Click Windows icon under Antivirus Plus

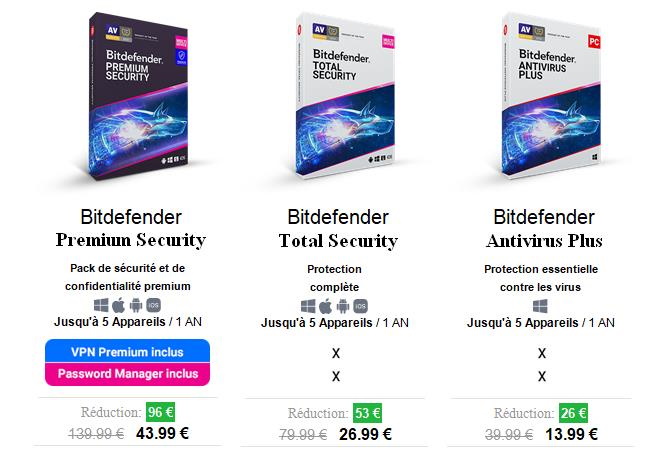click(540, 306)
